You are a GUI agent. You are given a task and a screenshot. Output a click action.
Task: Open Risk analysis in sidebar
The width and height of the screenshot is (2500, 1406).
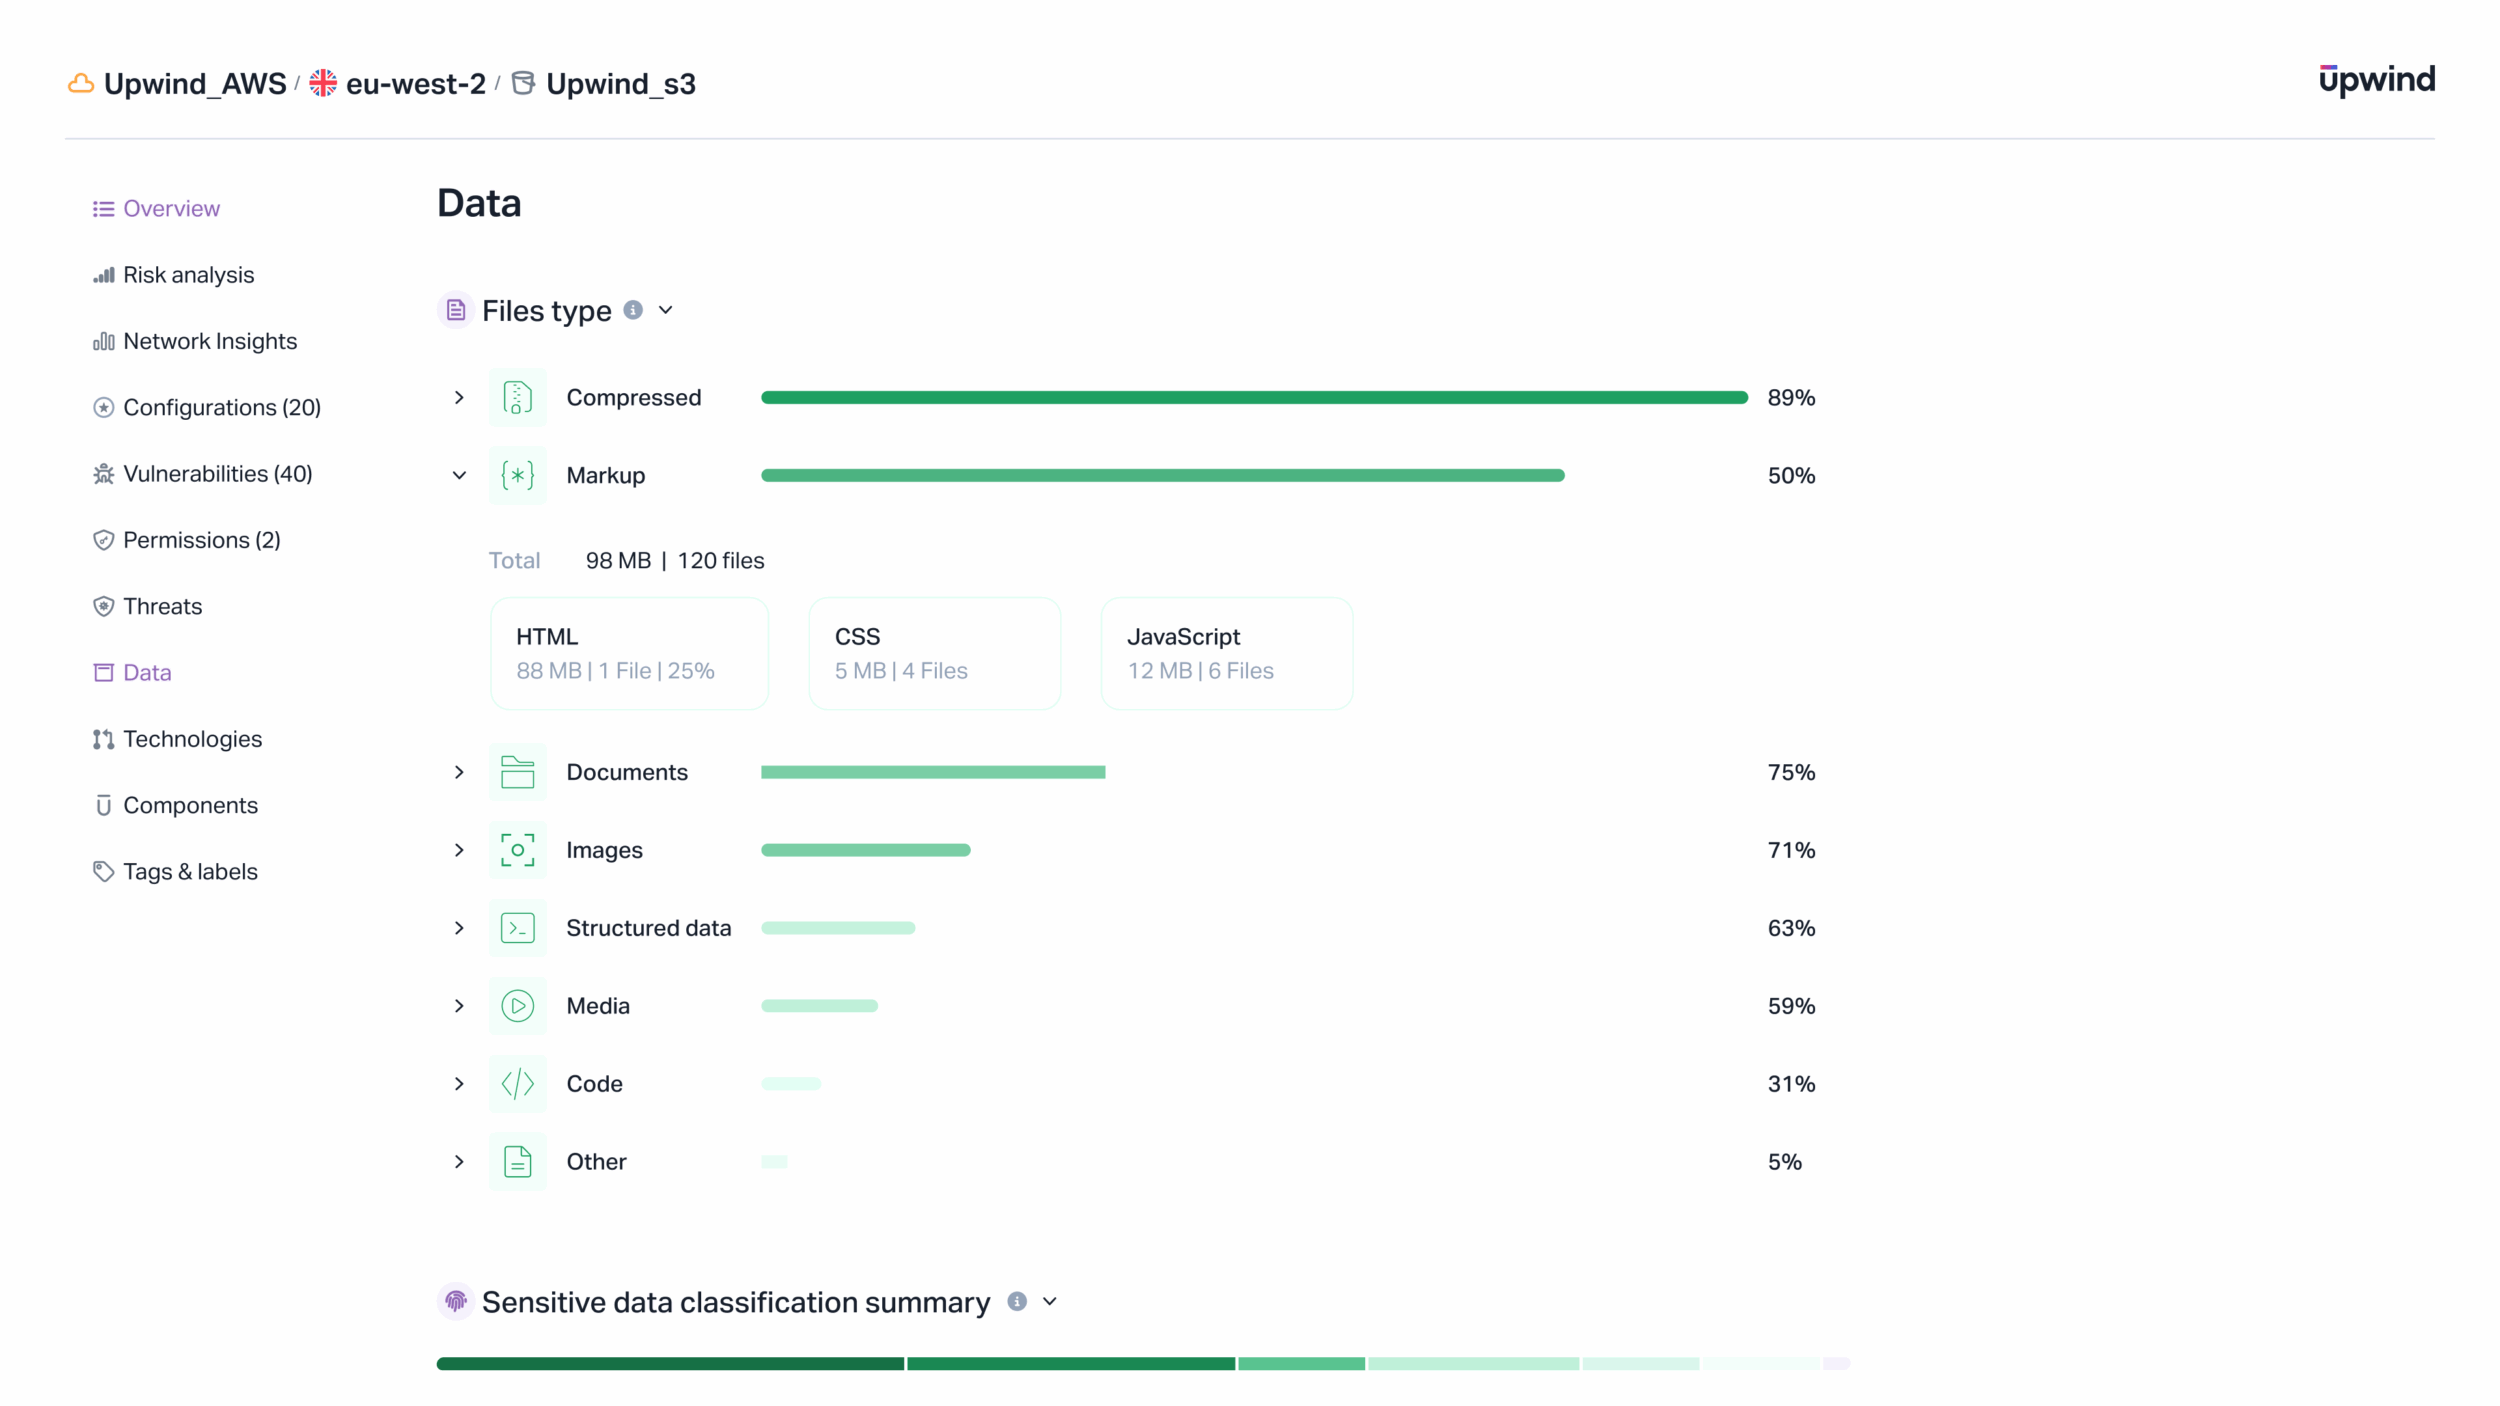(188, 275)
